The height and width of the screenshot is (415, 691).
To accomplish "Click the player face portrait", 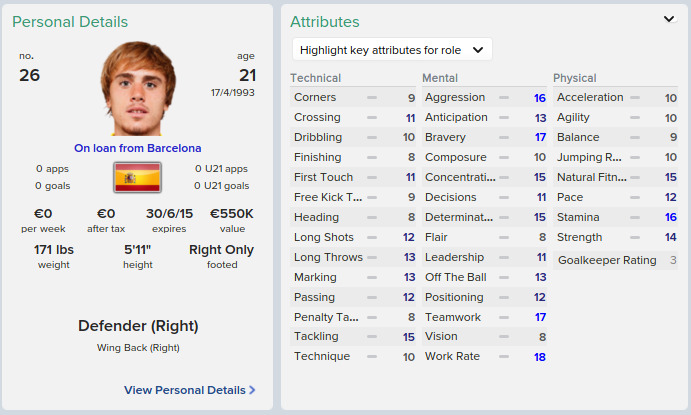I will click(138, 89).
